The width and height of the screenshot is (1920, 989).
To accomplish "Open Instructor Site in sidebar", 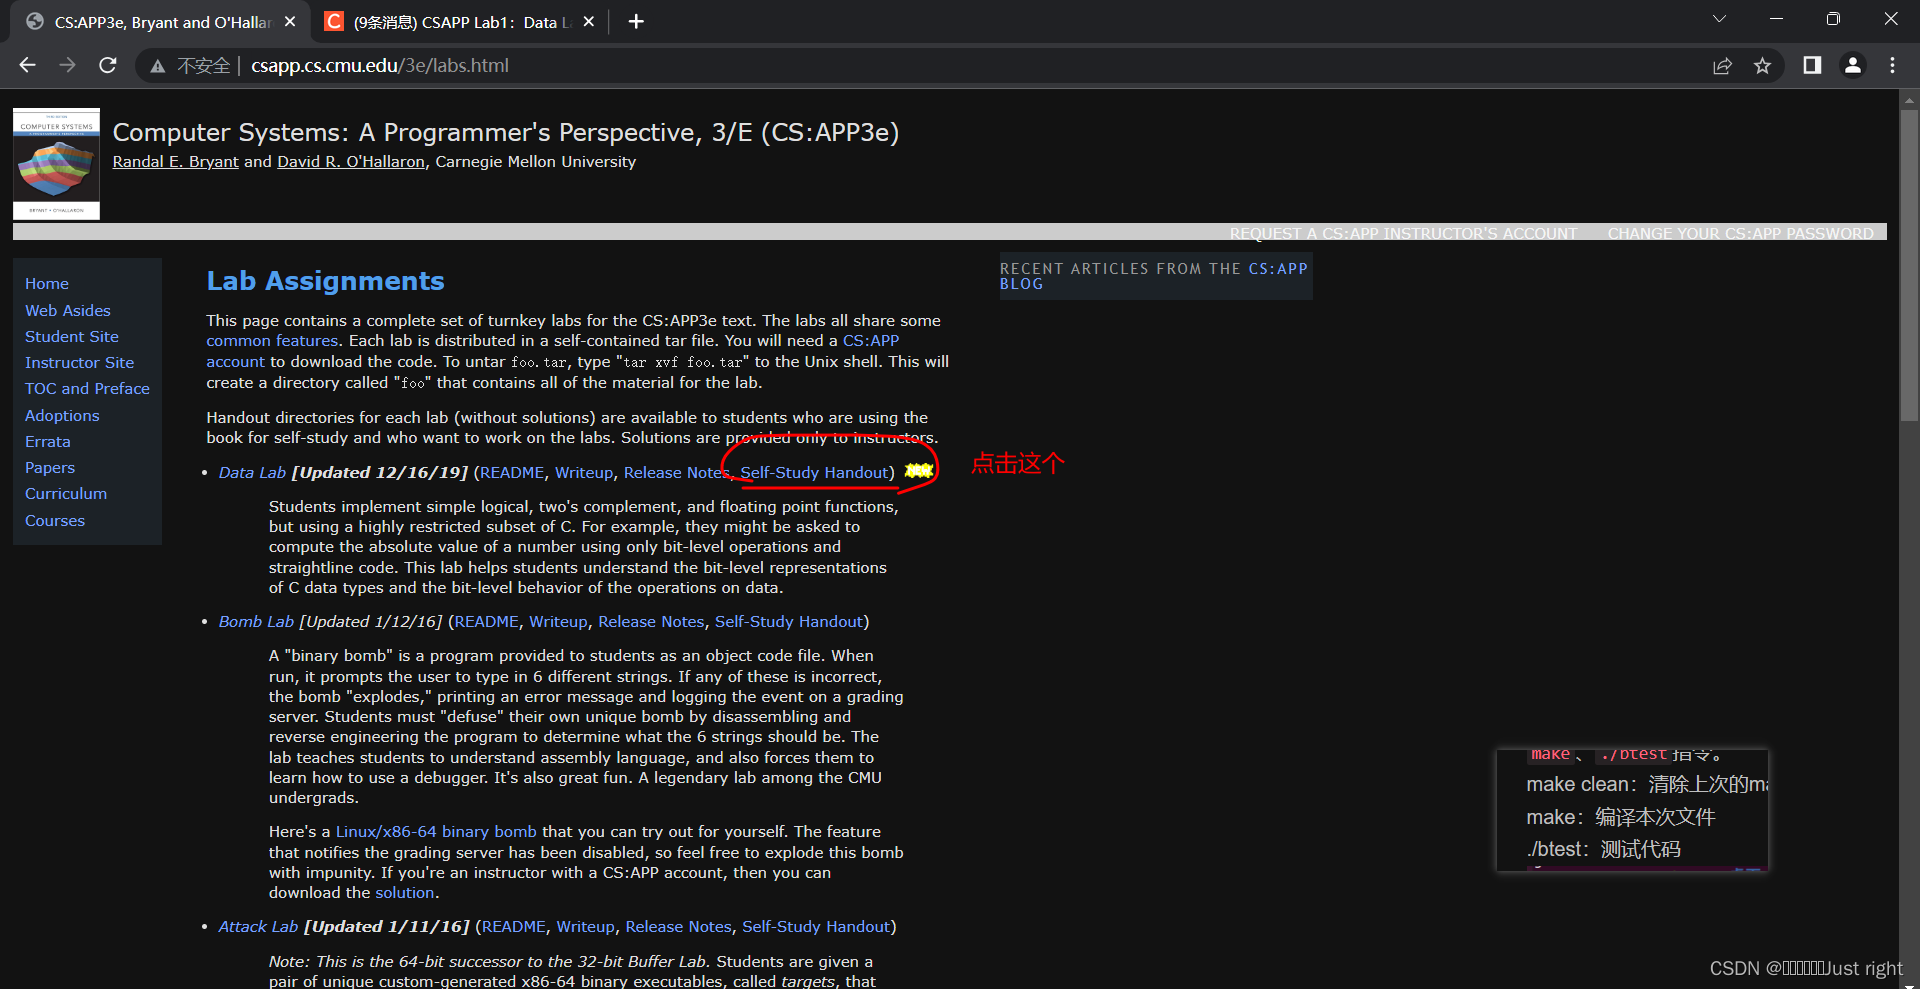I will tap(79, 363).
